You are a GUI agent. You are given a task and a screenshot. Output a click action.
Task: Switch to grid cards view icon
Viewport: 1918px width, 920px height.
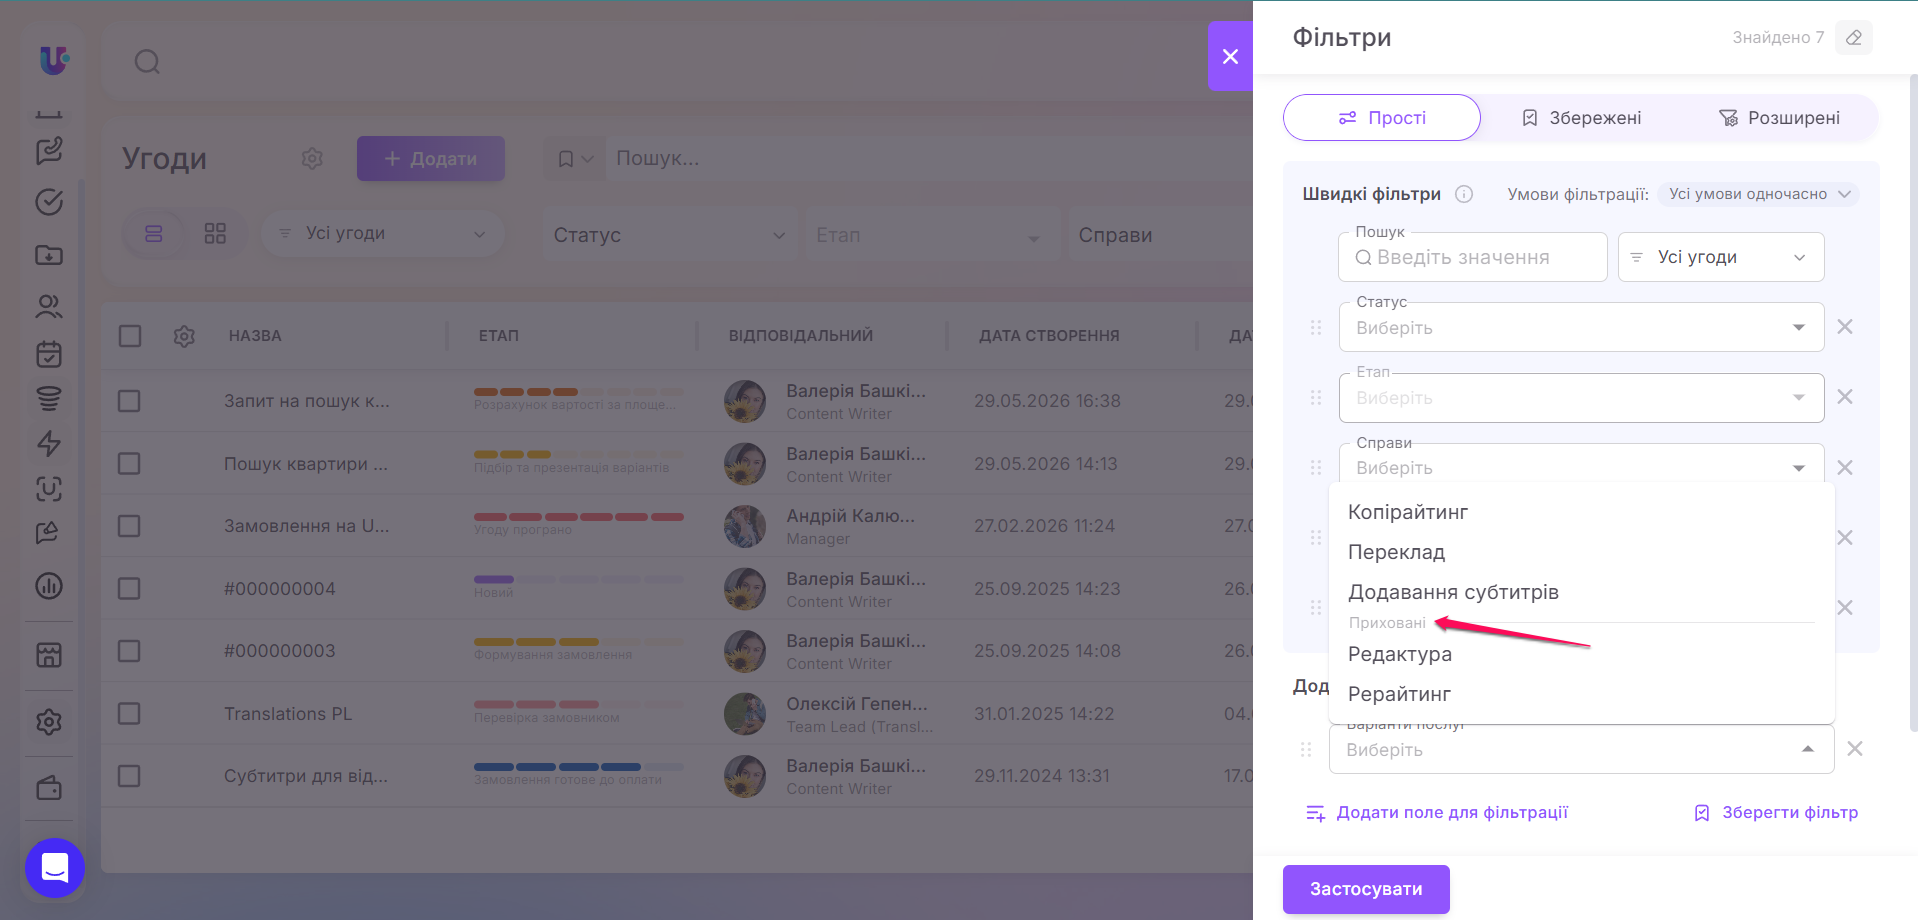tap(215, 234)
